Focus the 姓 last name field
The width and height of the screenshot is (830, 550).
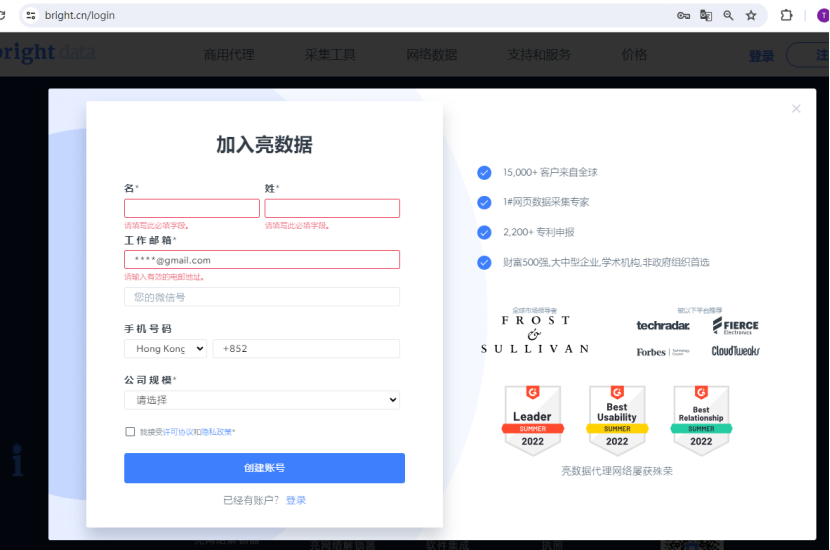click(x=332, y=208)
